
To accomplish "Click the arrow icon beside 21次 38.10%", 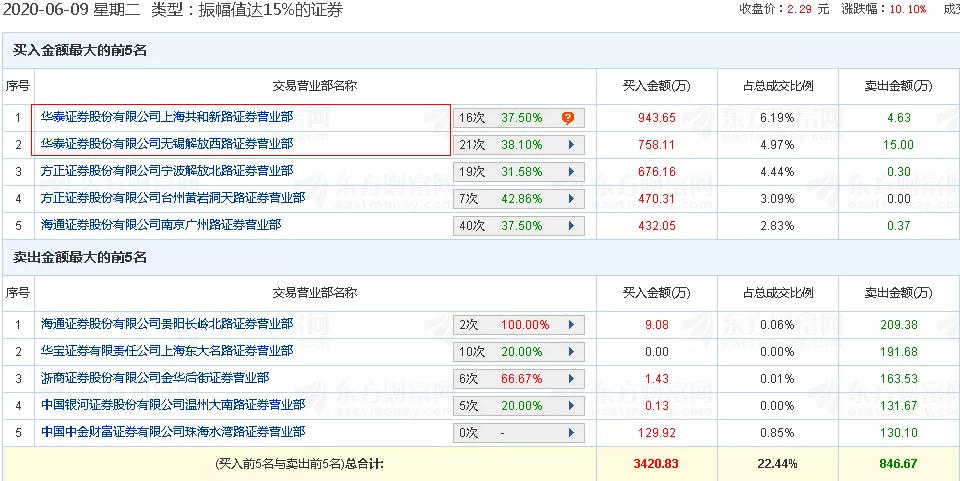I will 570,144.
